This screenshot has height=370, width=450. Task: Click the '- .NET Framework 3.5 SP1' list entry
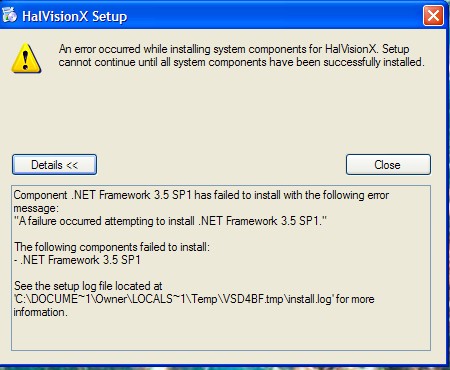pos(77,260)
